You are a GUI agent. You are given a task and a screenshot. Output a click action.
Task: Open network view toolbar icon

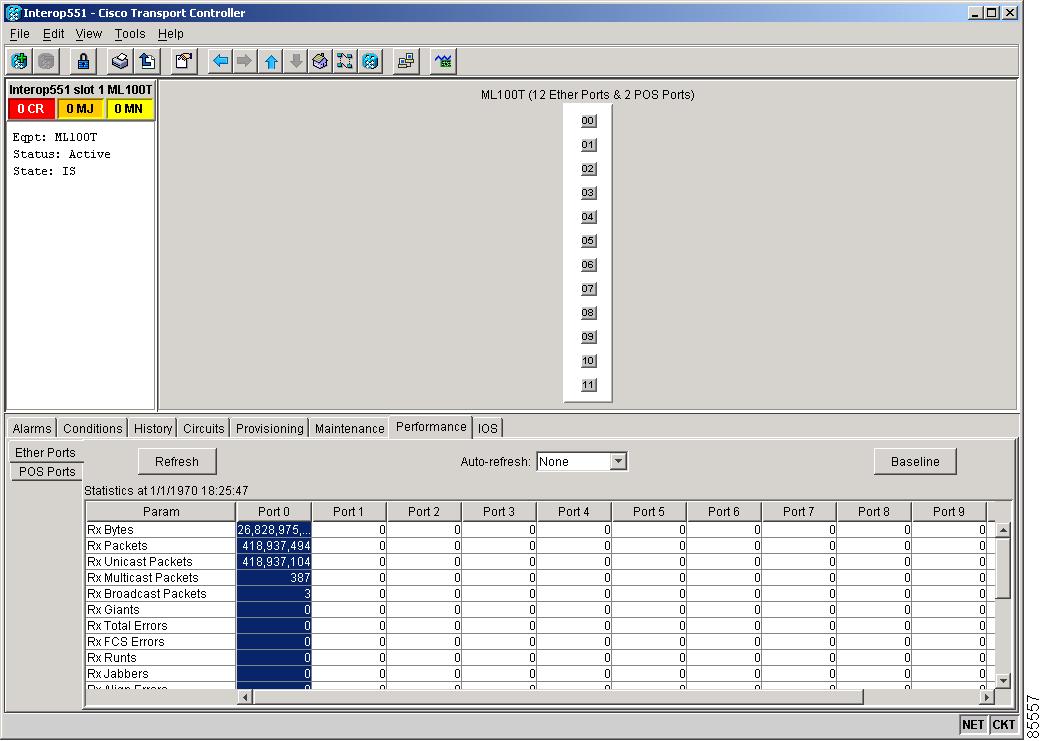click(345, 61)
